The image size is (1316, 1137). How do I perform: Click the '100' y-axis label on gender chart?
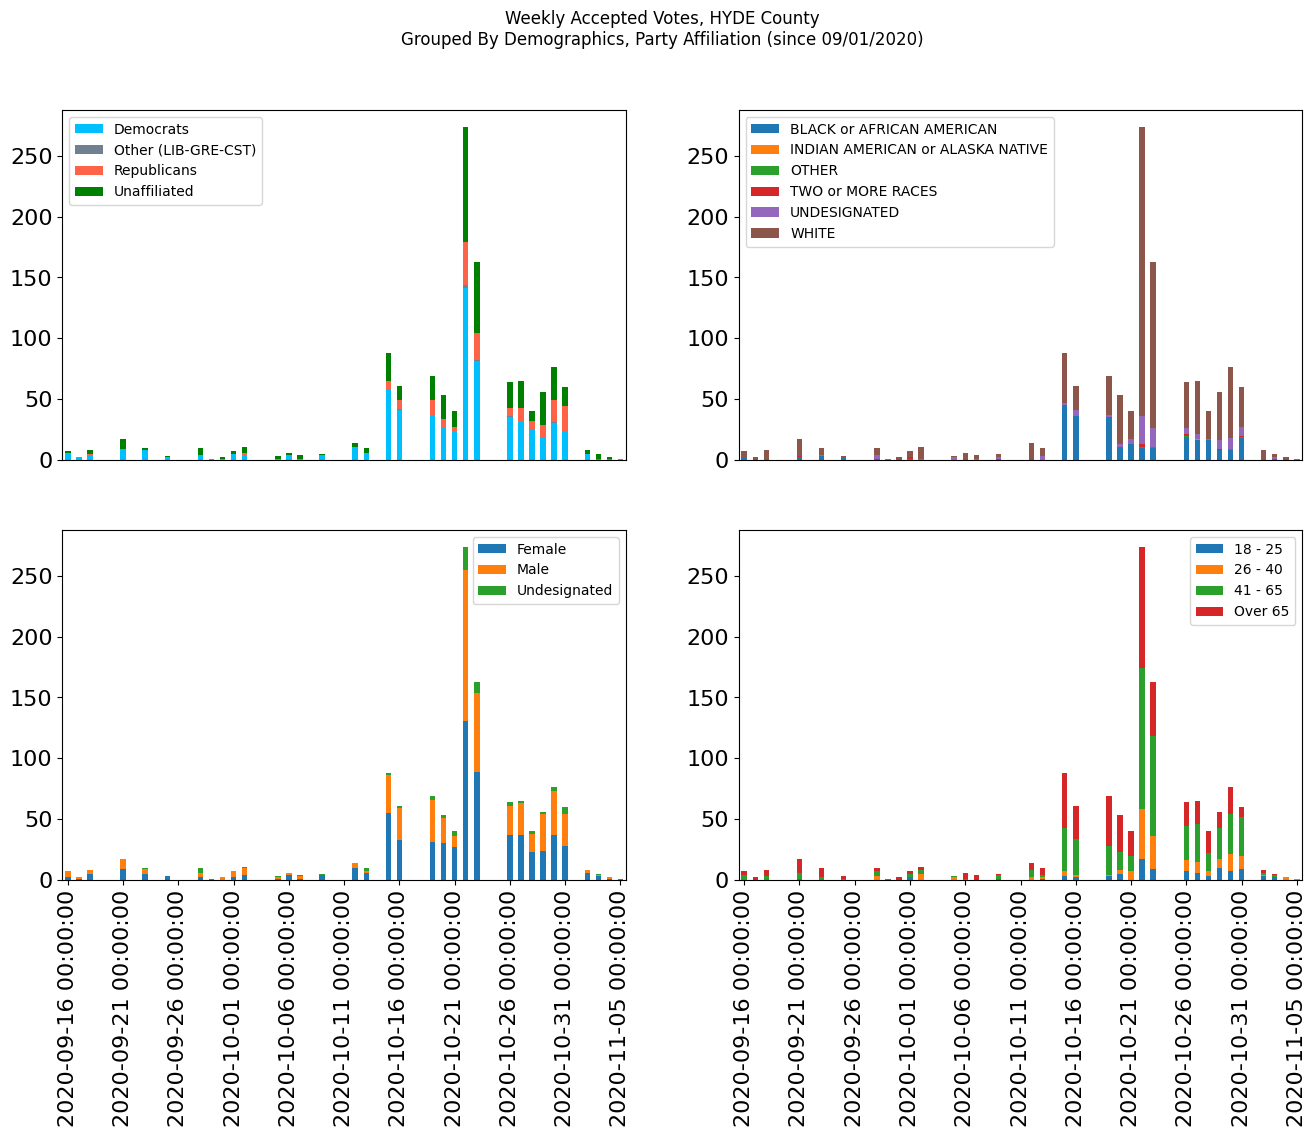click(31, 759)
